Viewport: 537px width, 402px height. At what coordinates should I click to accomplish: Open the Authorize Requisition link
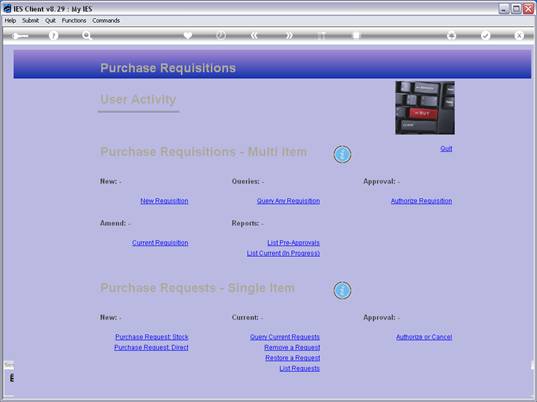pos(421,201)
